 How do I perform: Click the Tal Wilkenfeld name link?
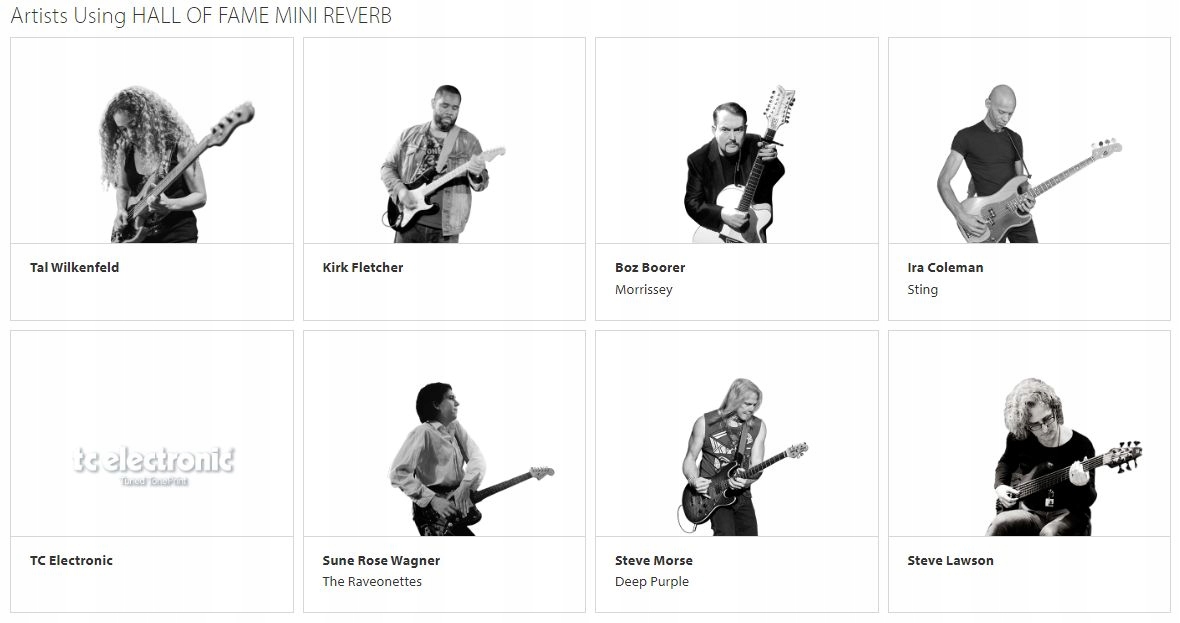(x=75, y=267)
